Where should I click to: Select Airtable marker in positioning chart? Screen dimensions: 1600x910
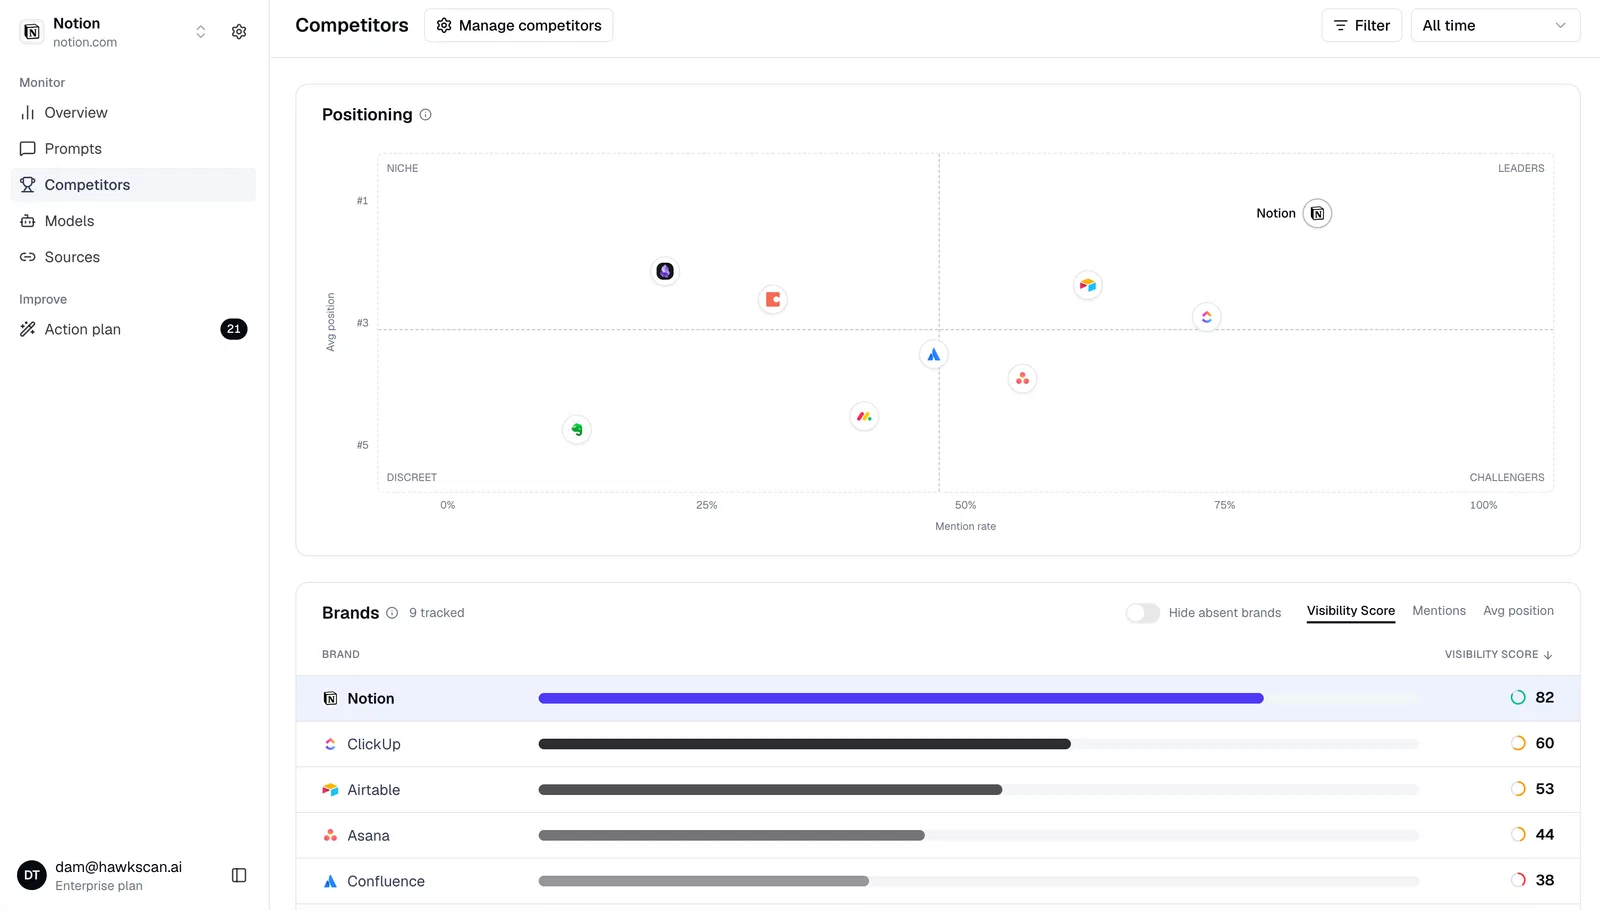coord(1087,285)
